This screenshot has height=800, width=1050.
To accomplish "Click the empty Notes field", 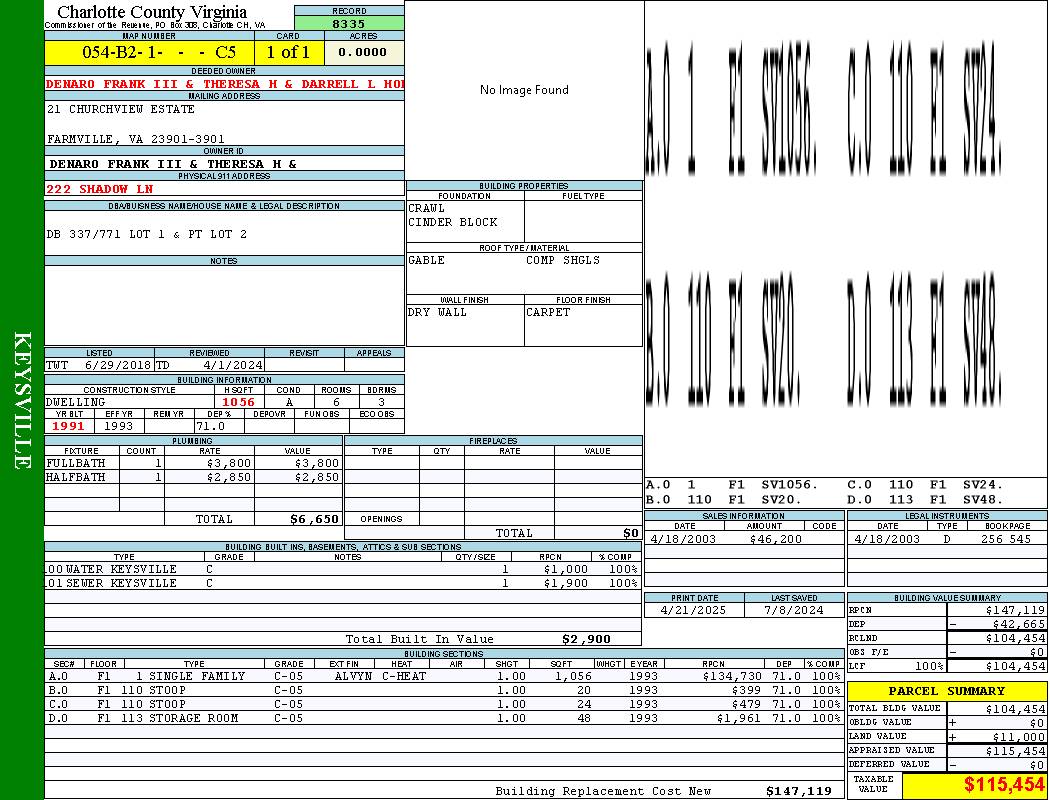I will pyautogui.click(x=224, y=305).
